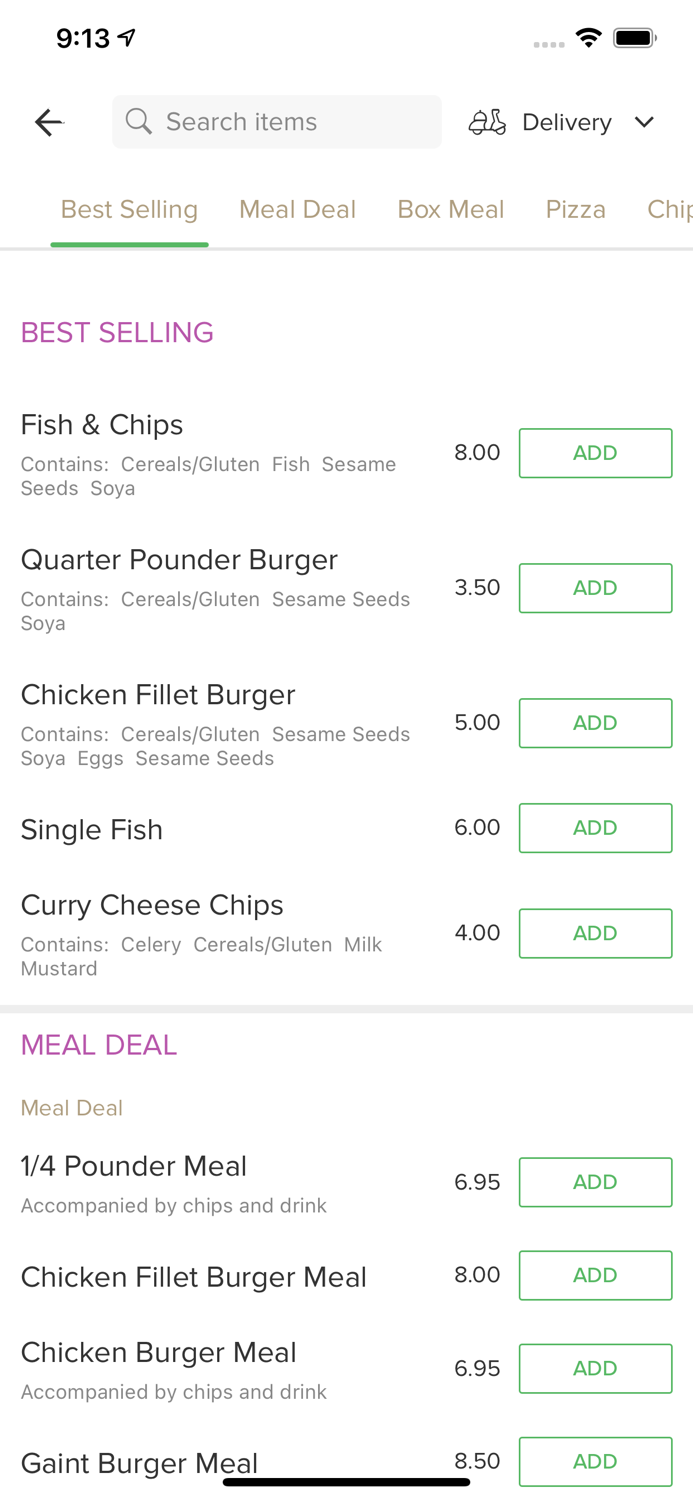693x1500 pixels.
Task: Switch to the Pizza tab
Action: [576, 209]
